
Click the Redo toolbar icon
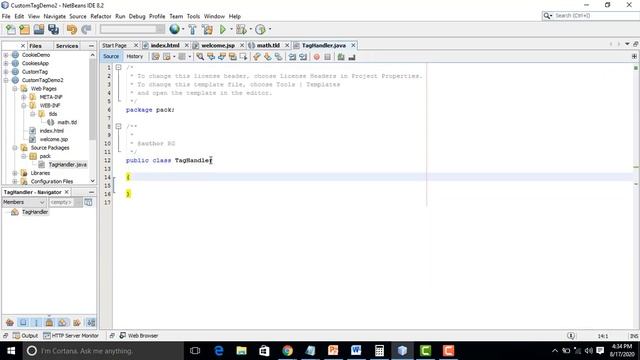(x=86, y=29)
